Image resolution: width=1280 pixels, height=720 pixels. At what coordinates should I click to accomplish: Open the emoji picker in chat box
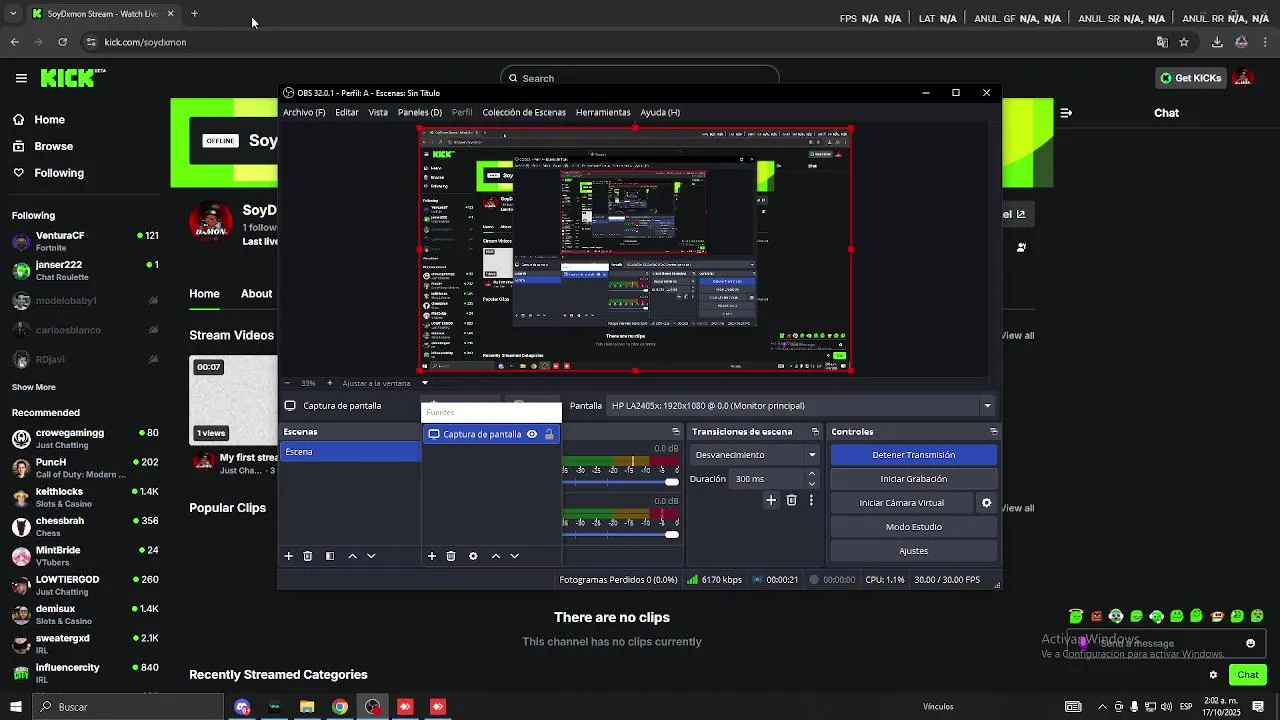pyautogui.click(x=1250, y=643)
